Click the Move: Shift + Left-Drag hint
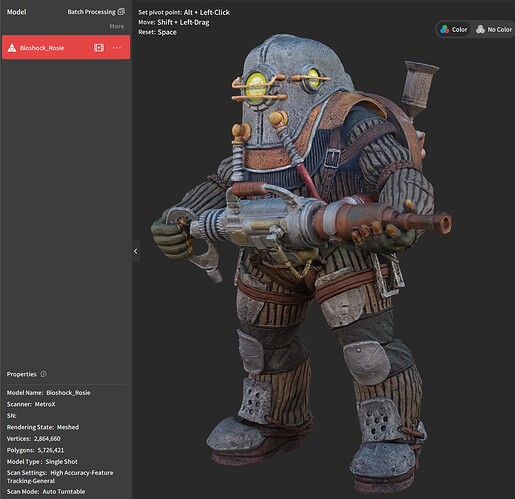The height and width of the screenshot is (499, 515). (174, 22)
